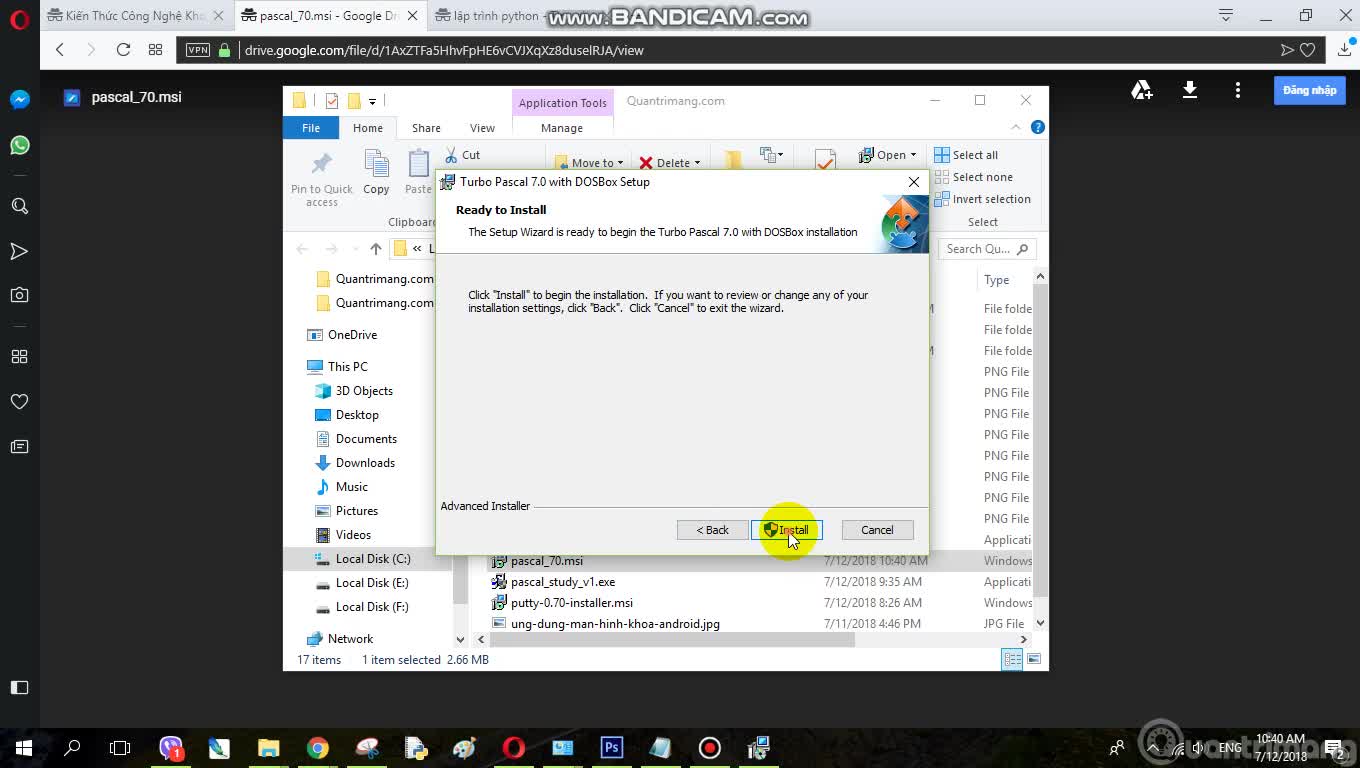Switch to Large icons view in status bar
The width and height of the screenshot is (1360, 768).
tap(1034, 659)
